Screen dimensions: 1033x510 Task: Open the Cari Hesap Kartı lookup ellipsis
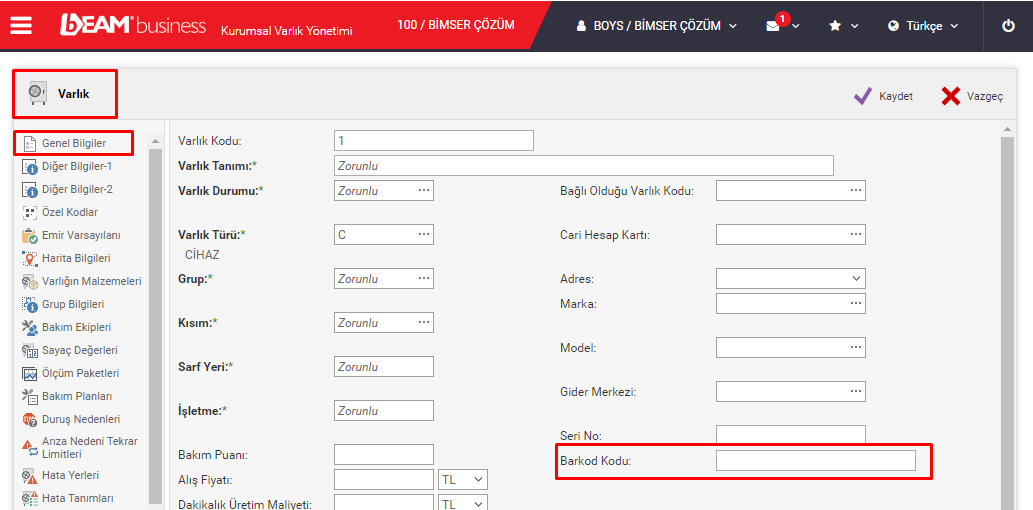coord(855,234)
